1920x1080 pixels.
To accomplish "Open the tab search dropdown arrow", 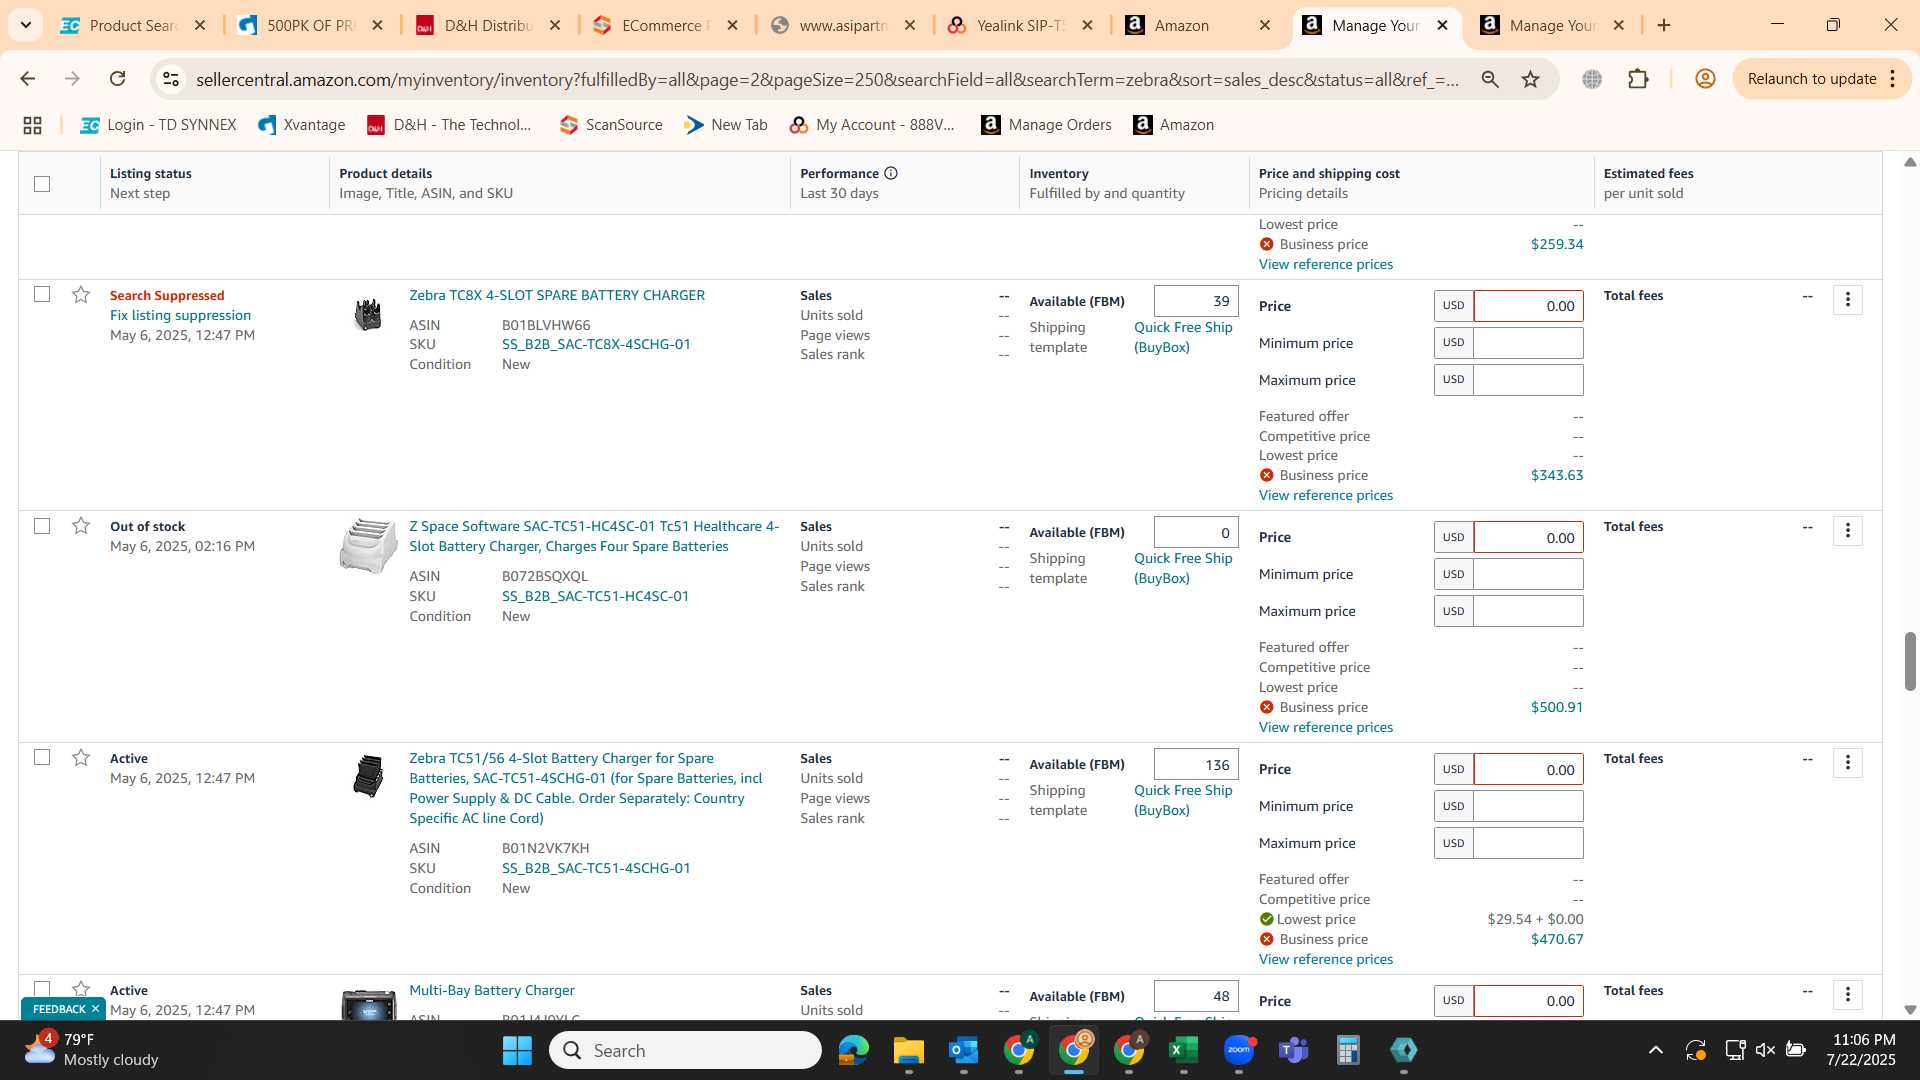I will 26,25.
